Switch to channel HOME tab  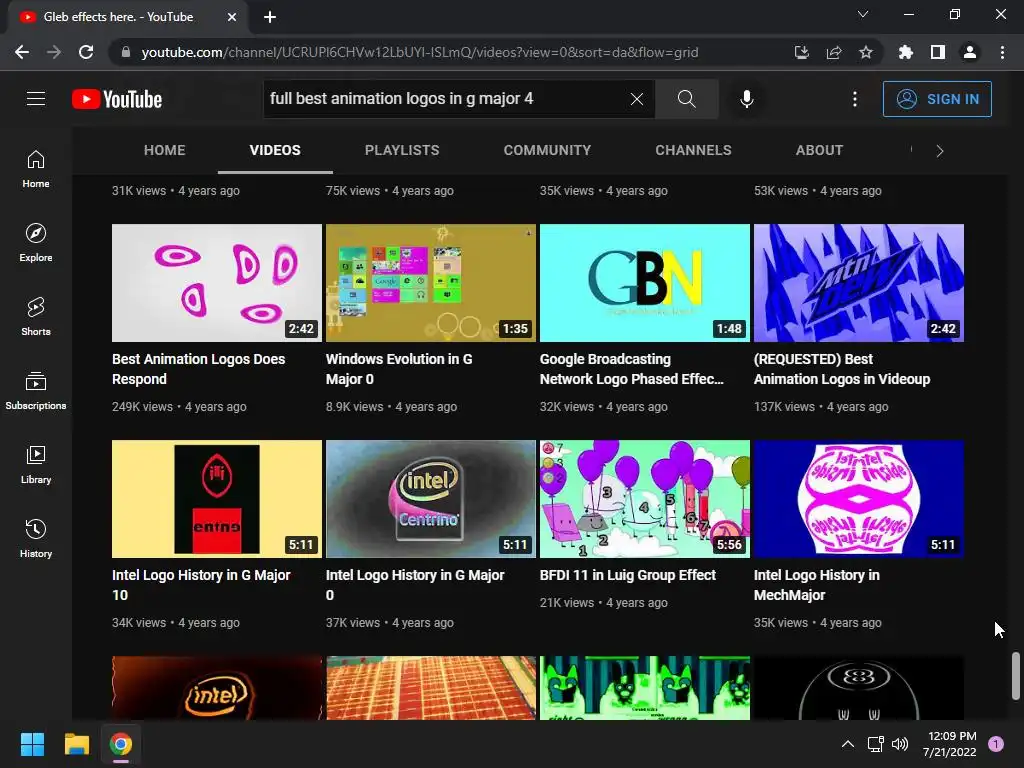coord(165,150)
